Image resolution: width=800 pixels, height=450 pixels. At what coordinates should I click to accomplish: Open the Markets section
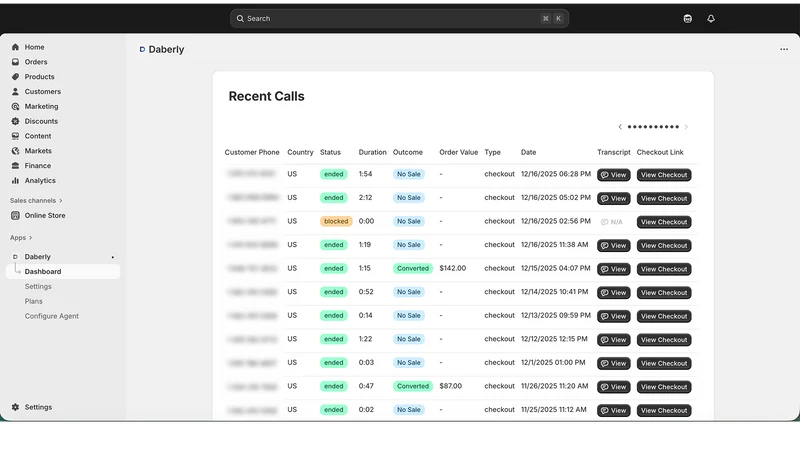38,151
